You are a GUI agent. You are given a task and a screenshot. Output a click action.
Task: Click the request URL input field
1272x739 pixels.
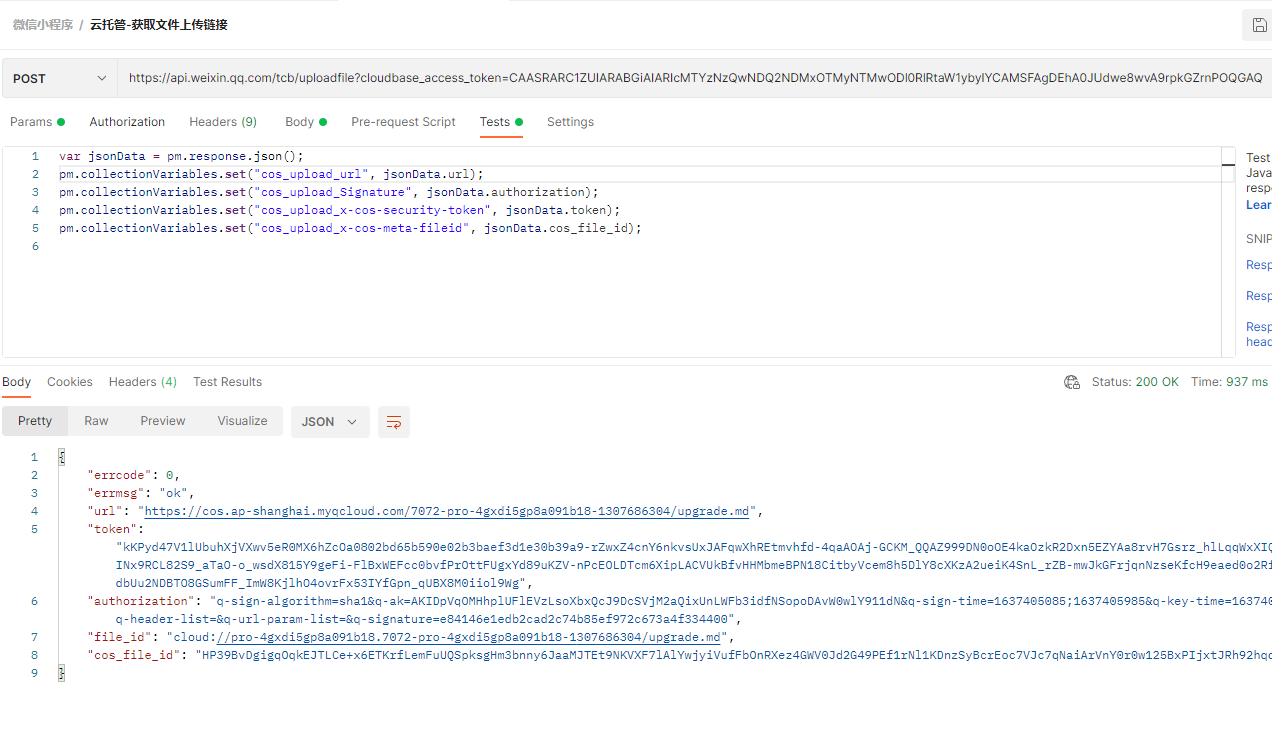[695, 78]
